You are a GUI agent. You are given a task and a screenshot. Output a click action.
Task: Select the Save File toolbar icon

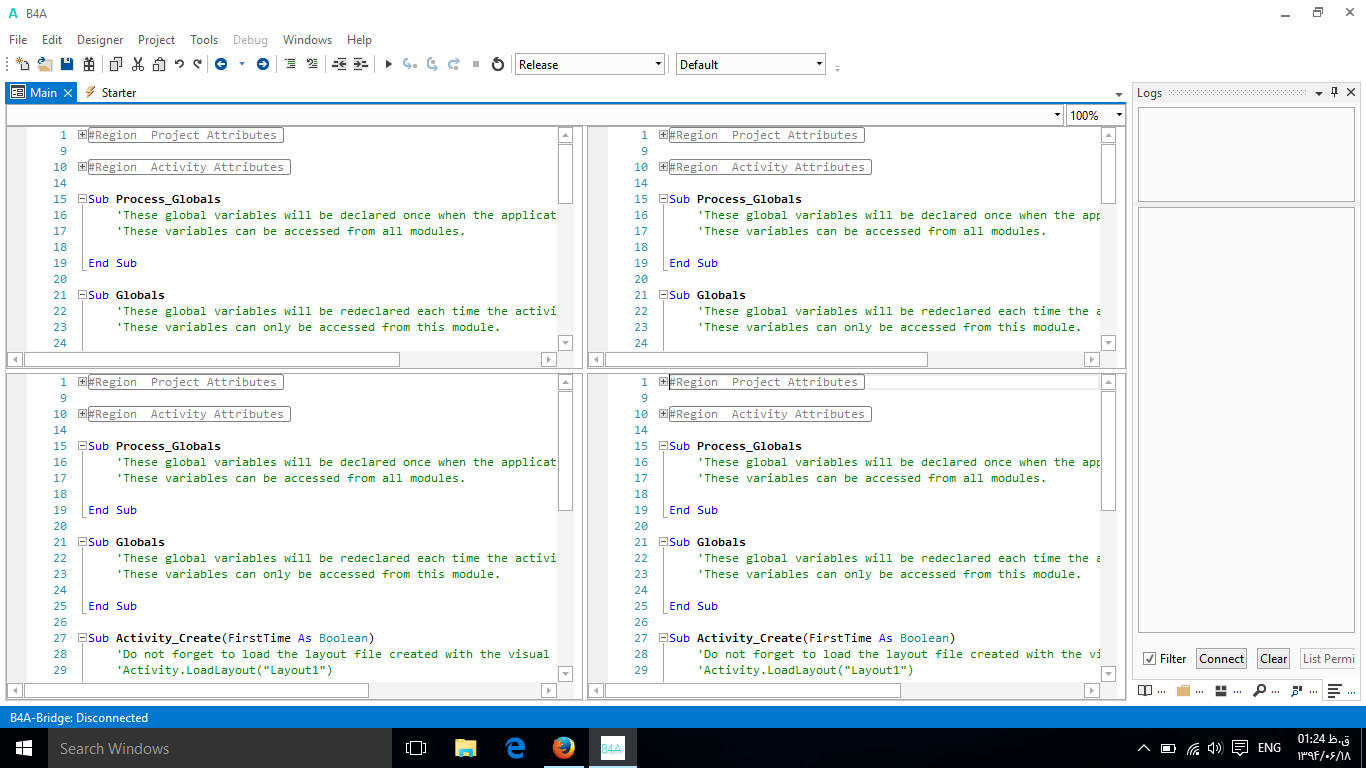pyautogui.click(x=66, y=63)
